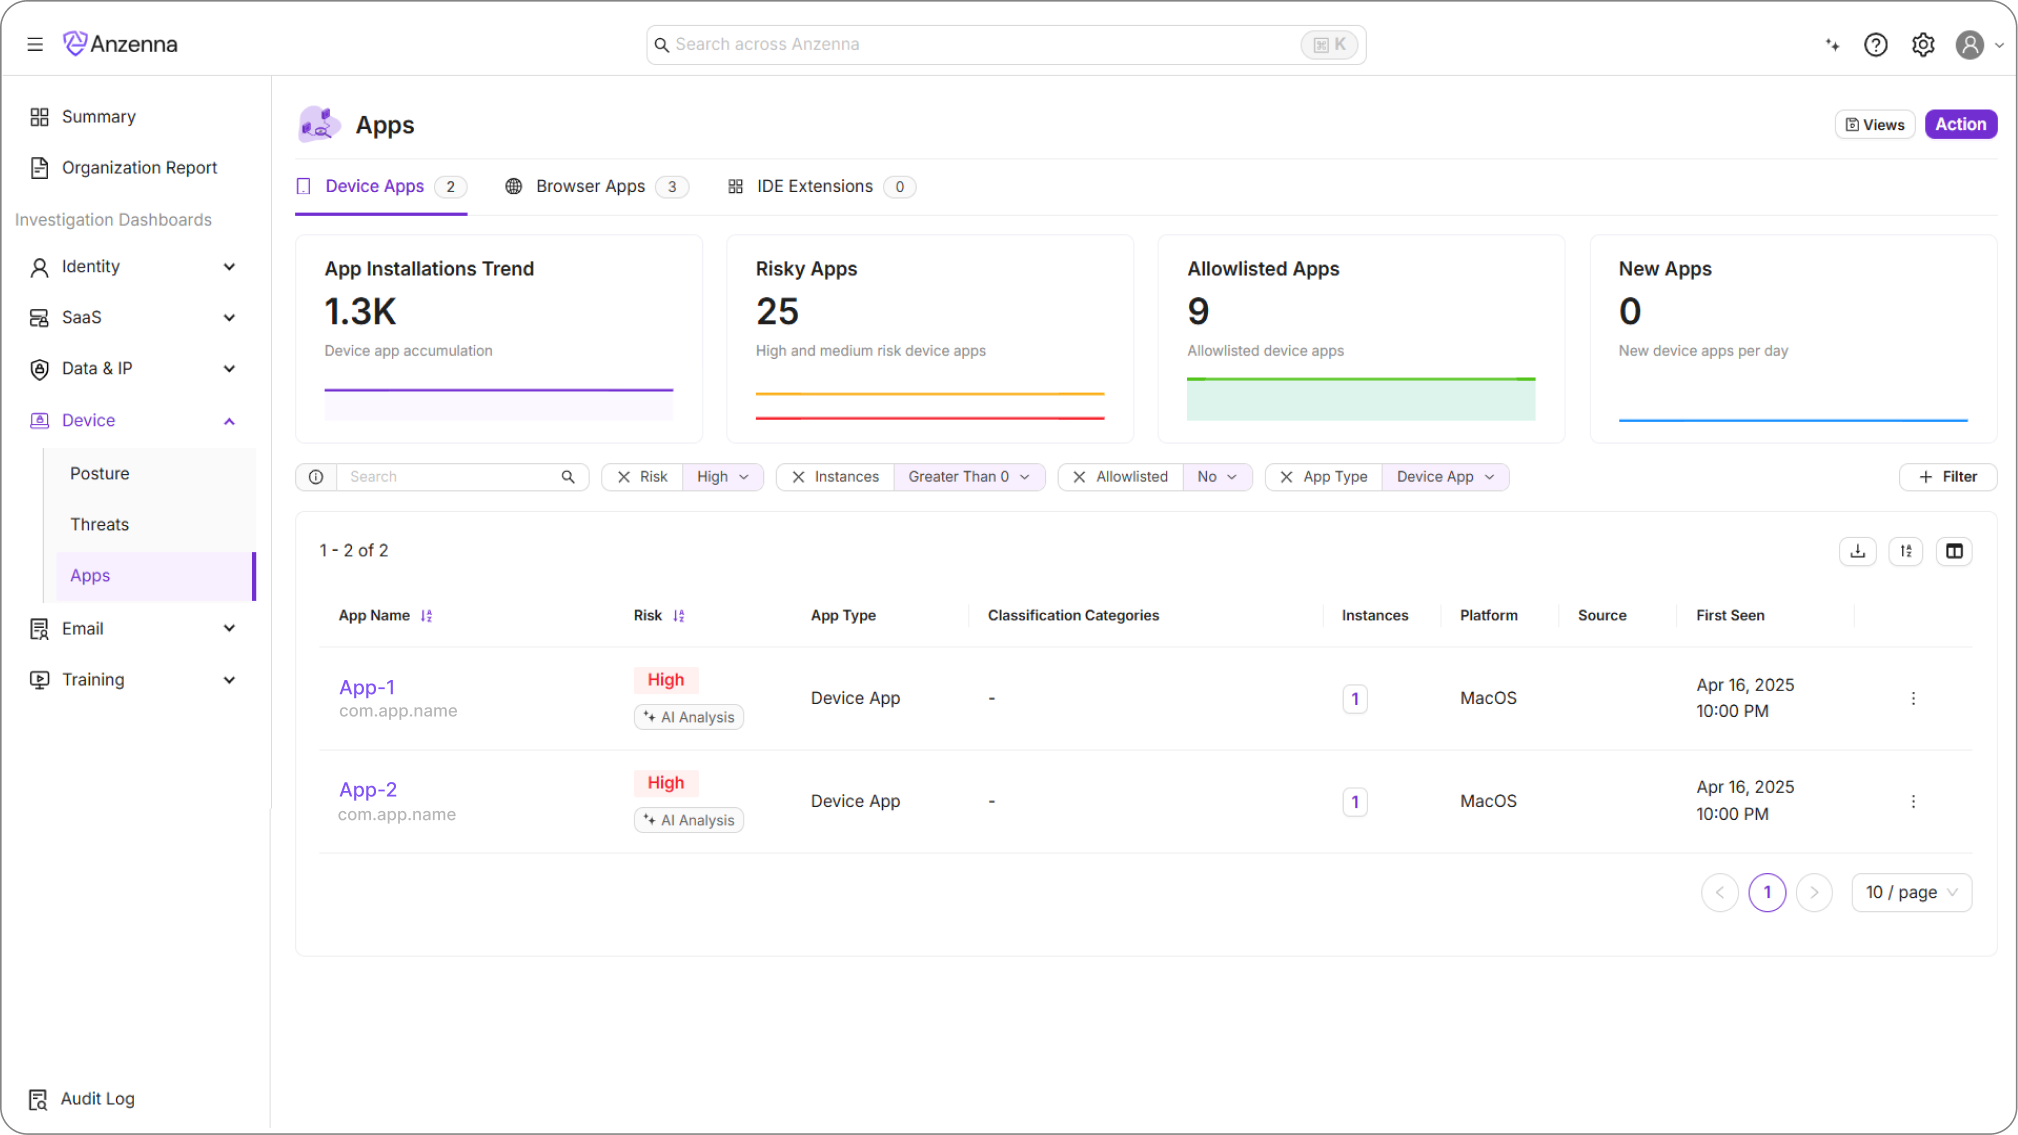Open the three-dot menu for App-1
The width and height of the screenshot is (2018, 1135).
tap(1913, 699)
